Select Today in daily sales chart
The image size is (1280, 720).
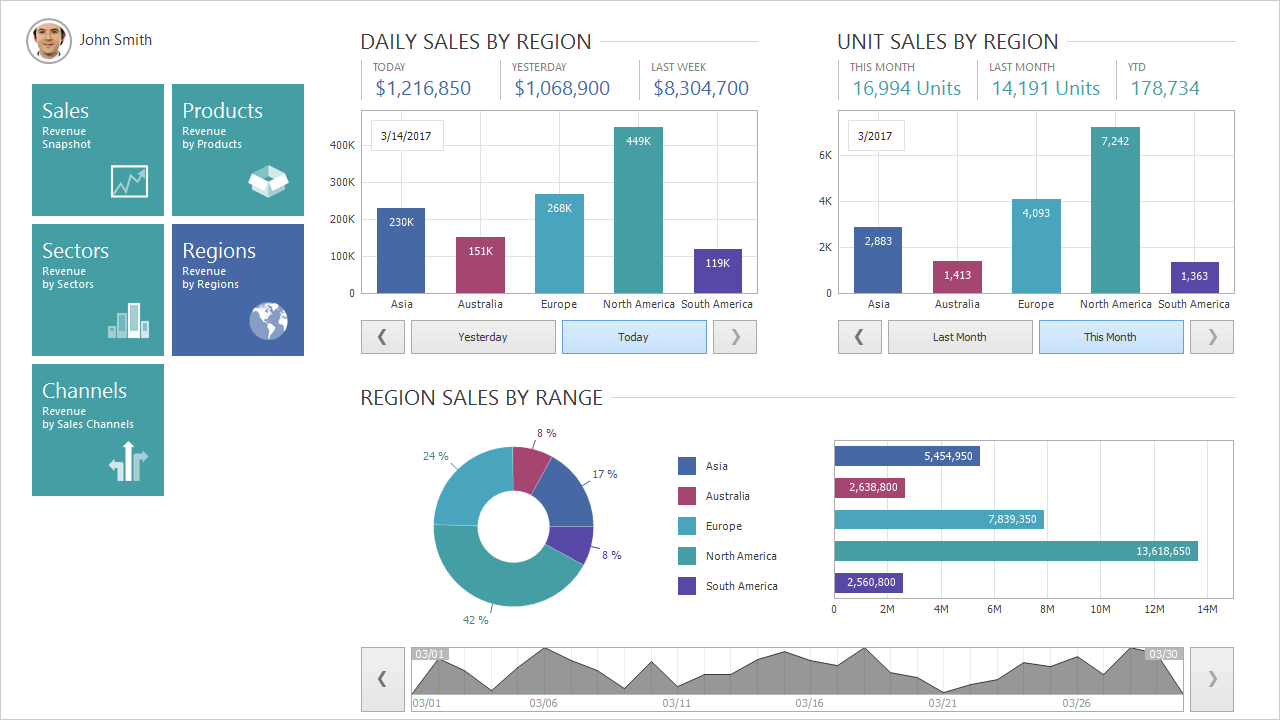tap(634, 337)
